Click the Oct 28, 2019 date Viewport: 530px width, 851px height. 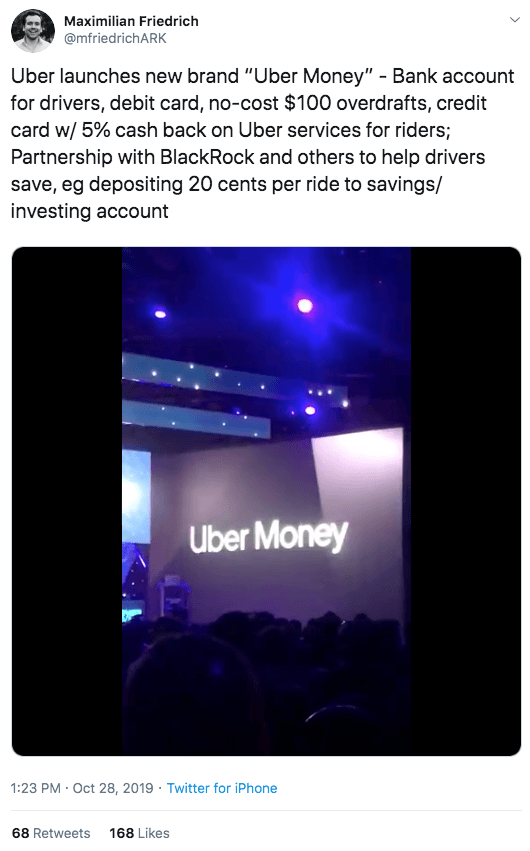pos(113,788)
